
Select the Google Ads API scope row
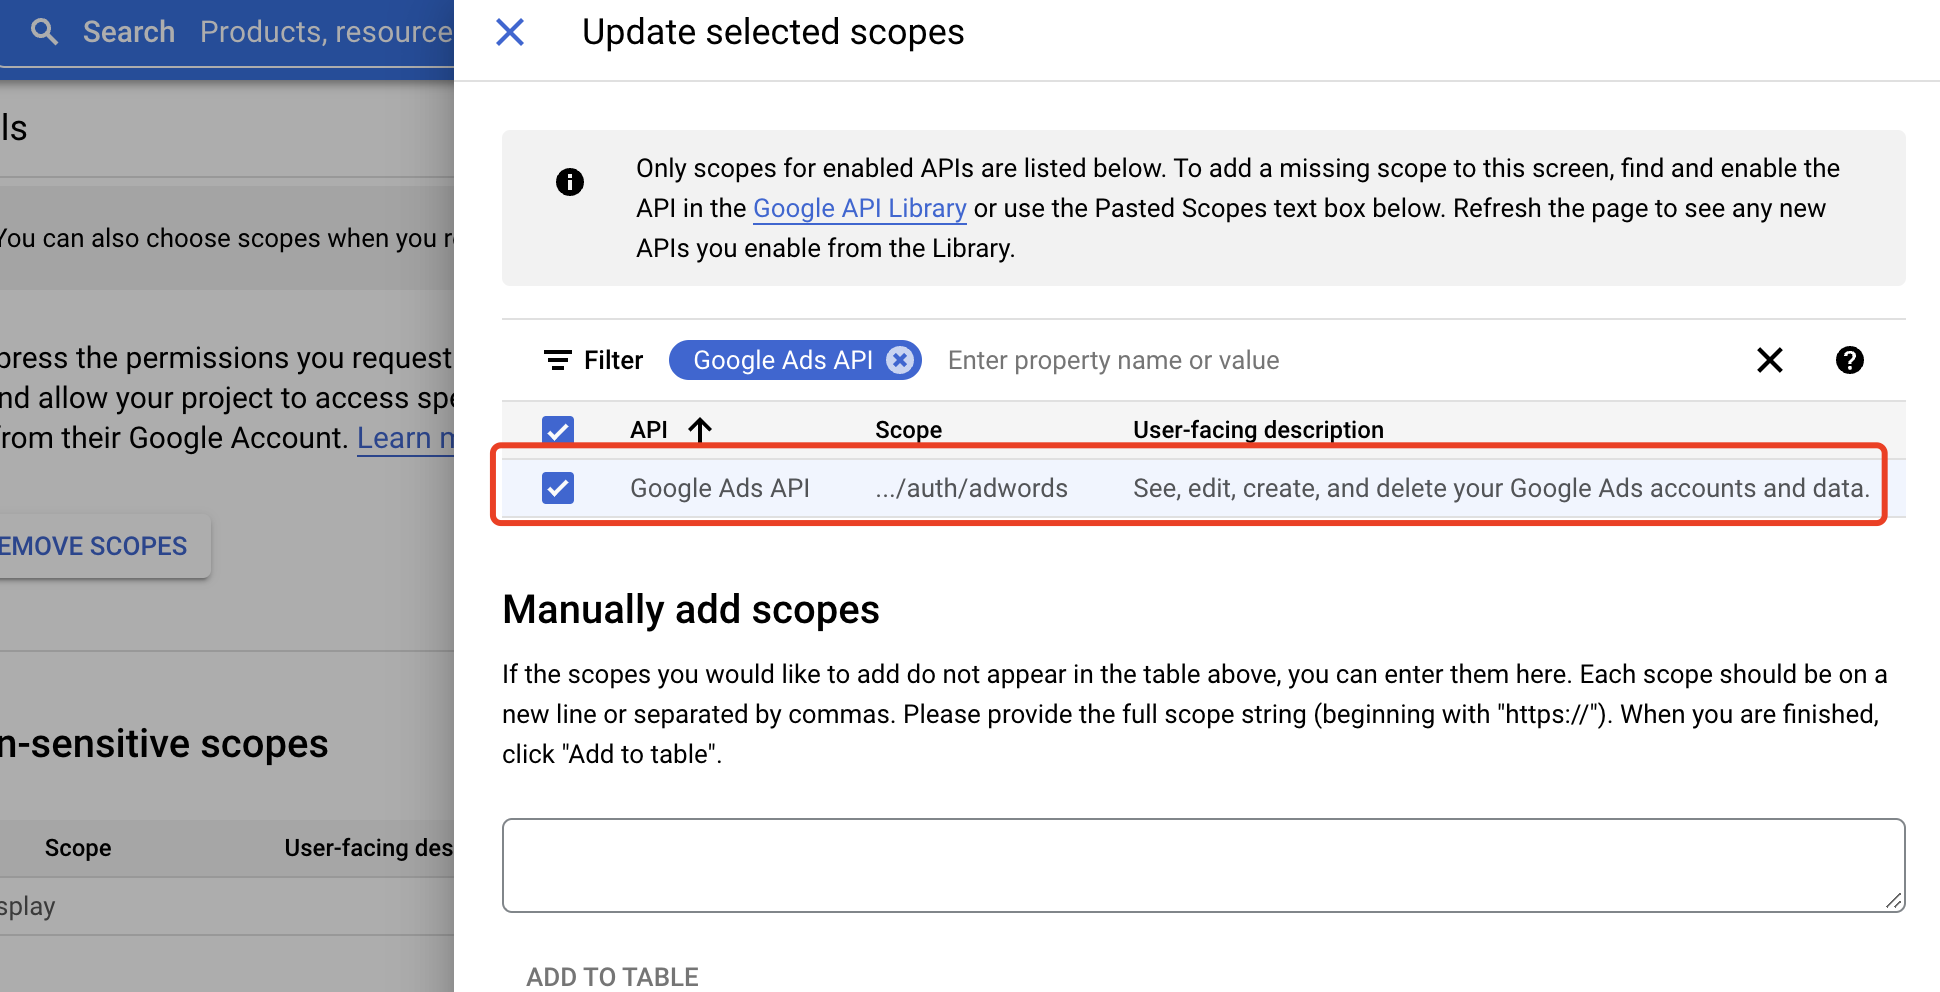[1000, 488]
